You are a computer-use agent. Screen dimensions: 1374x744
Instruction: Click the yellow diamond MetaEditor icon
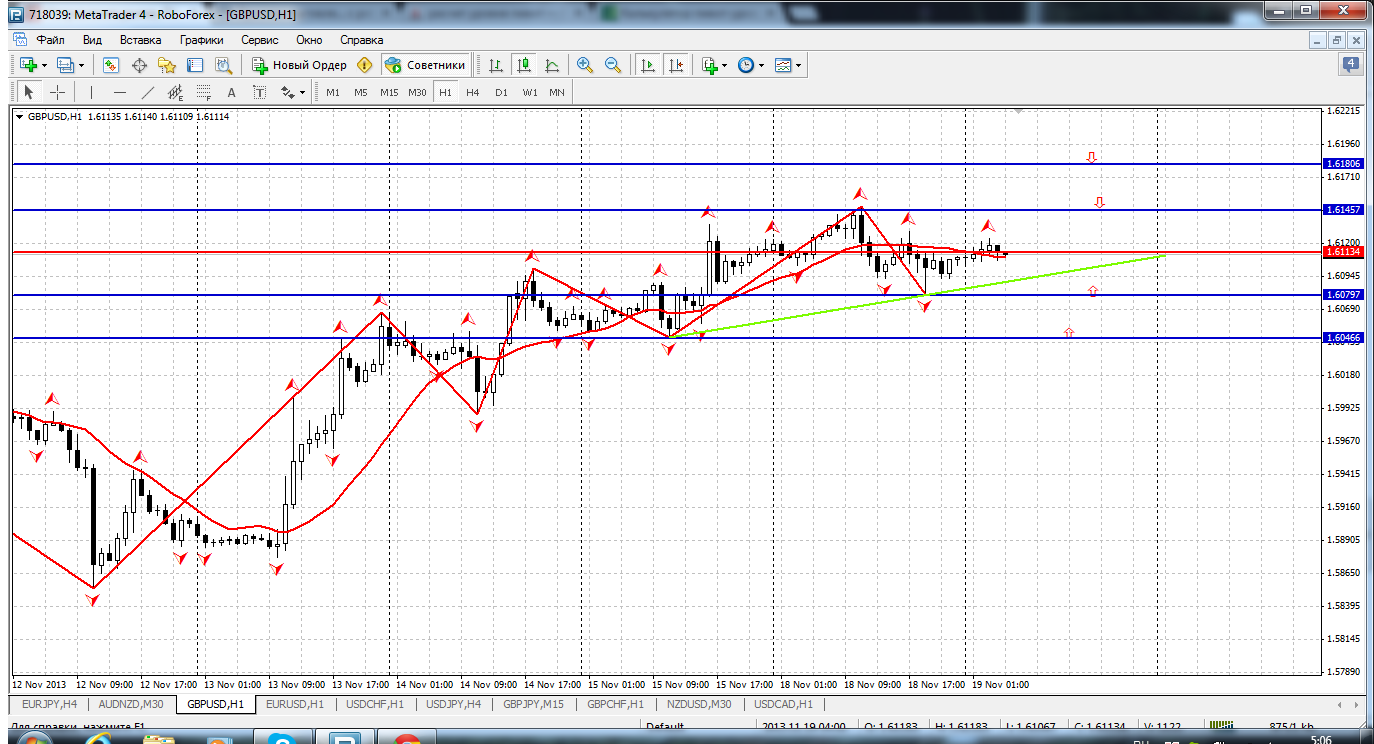tap(365, 65)
